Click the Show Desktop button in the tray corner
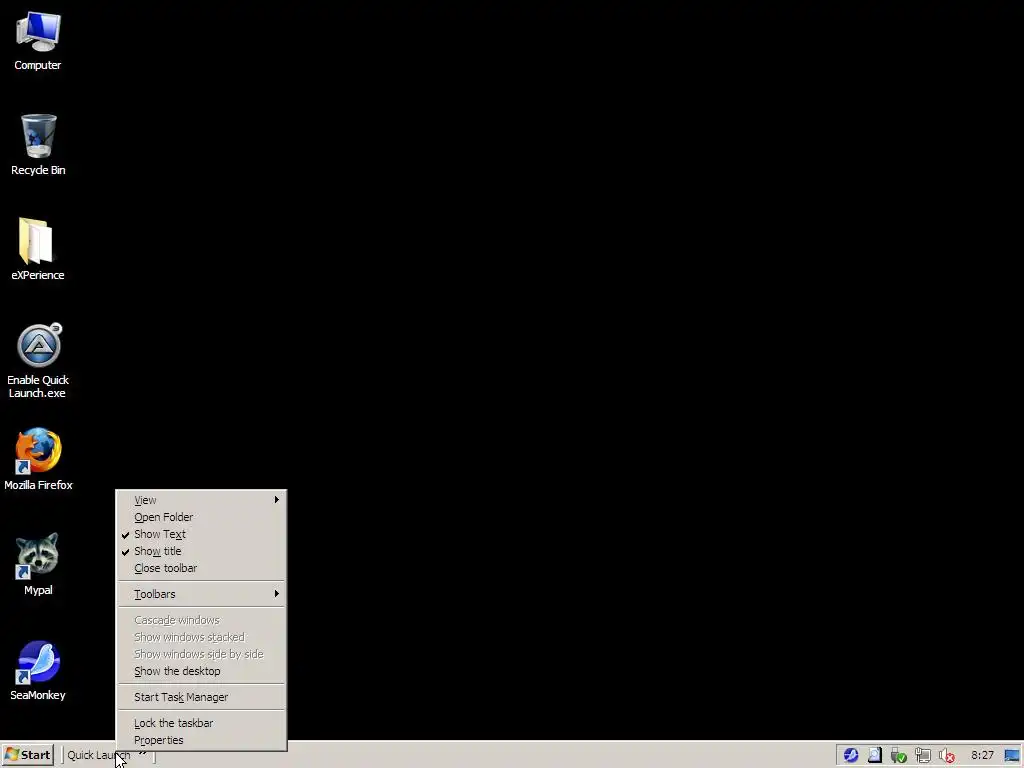Image resolution: width=1024 pixels, height=768 pixels. [x=1012, y=756]
